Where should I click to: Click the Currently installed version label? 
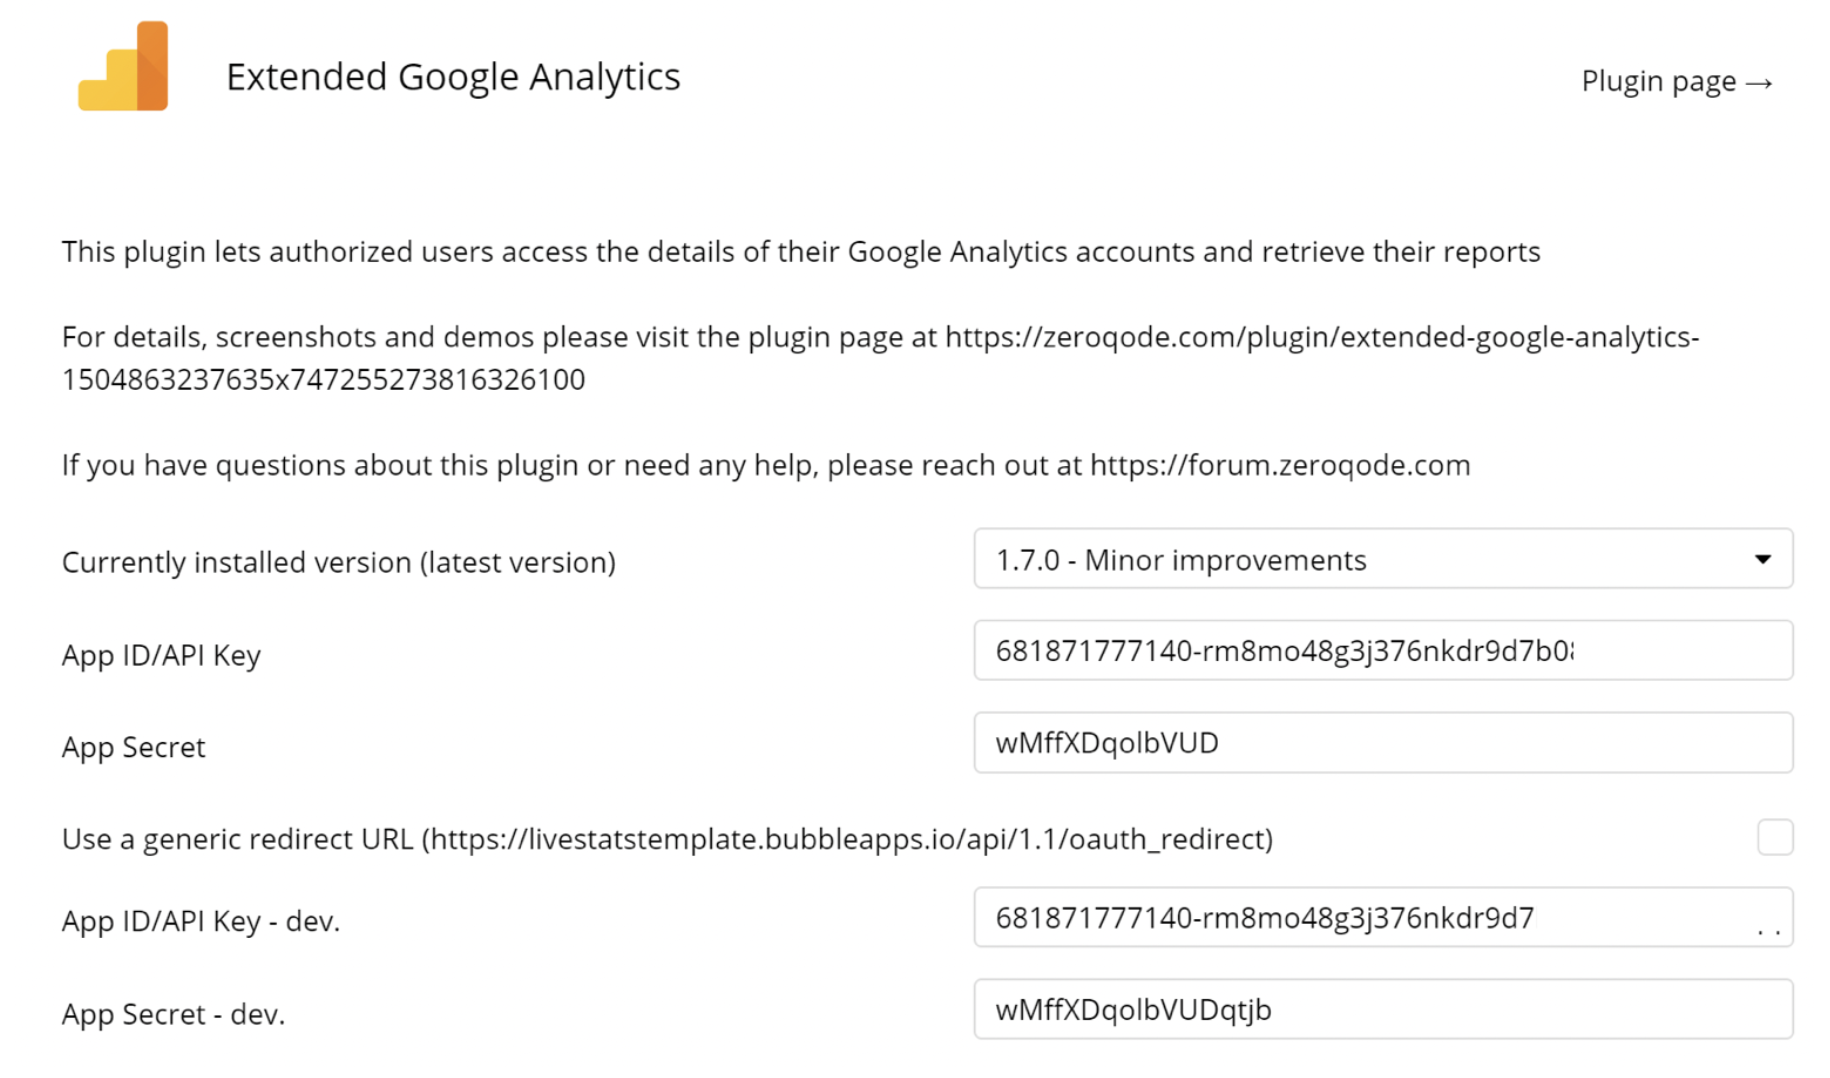(x=338, y=562)
